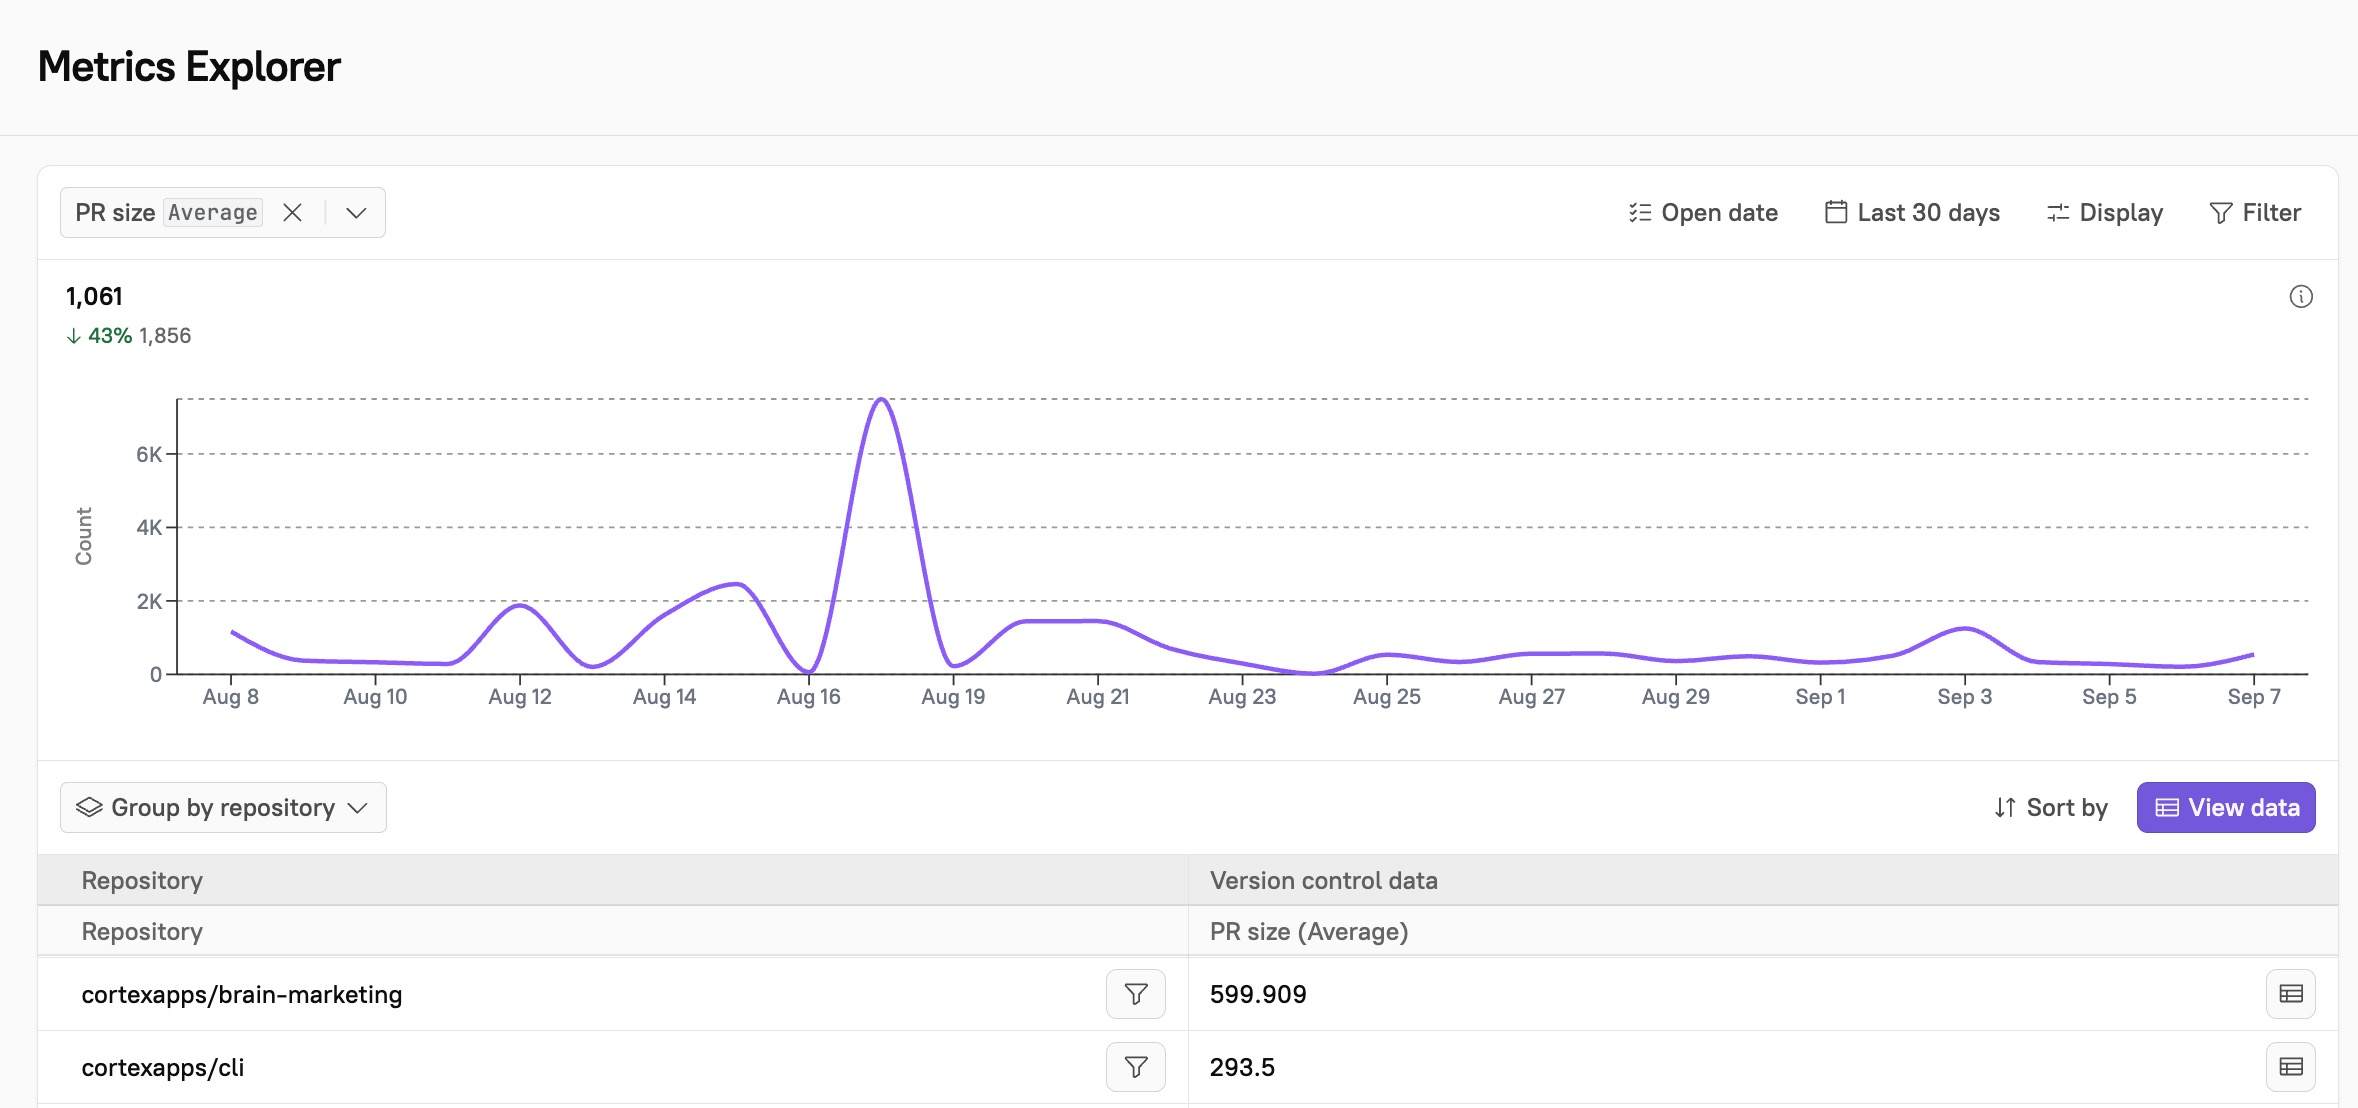Image resolution: width=2358 pixels, height=1108 pixels.
Task: Click the cortexapps/cli repository name
Action: (x=163, y=1067)
